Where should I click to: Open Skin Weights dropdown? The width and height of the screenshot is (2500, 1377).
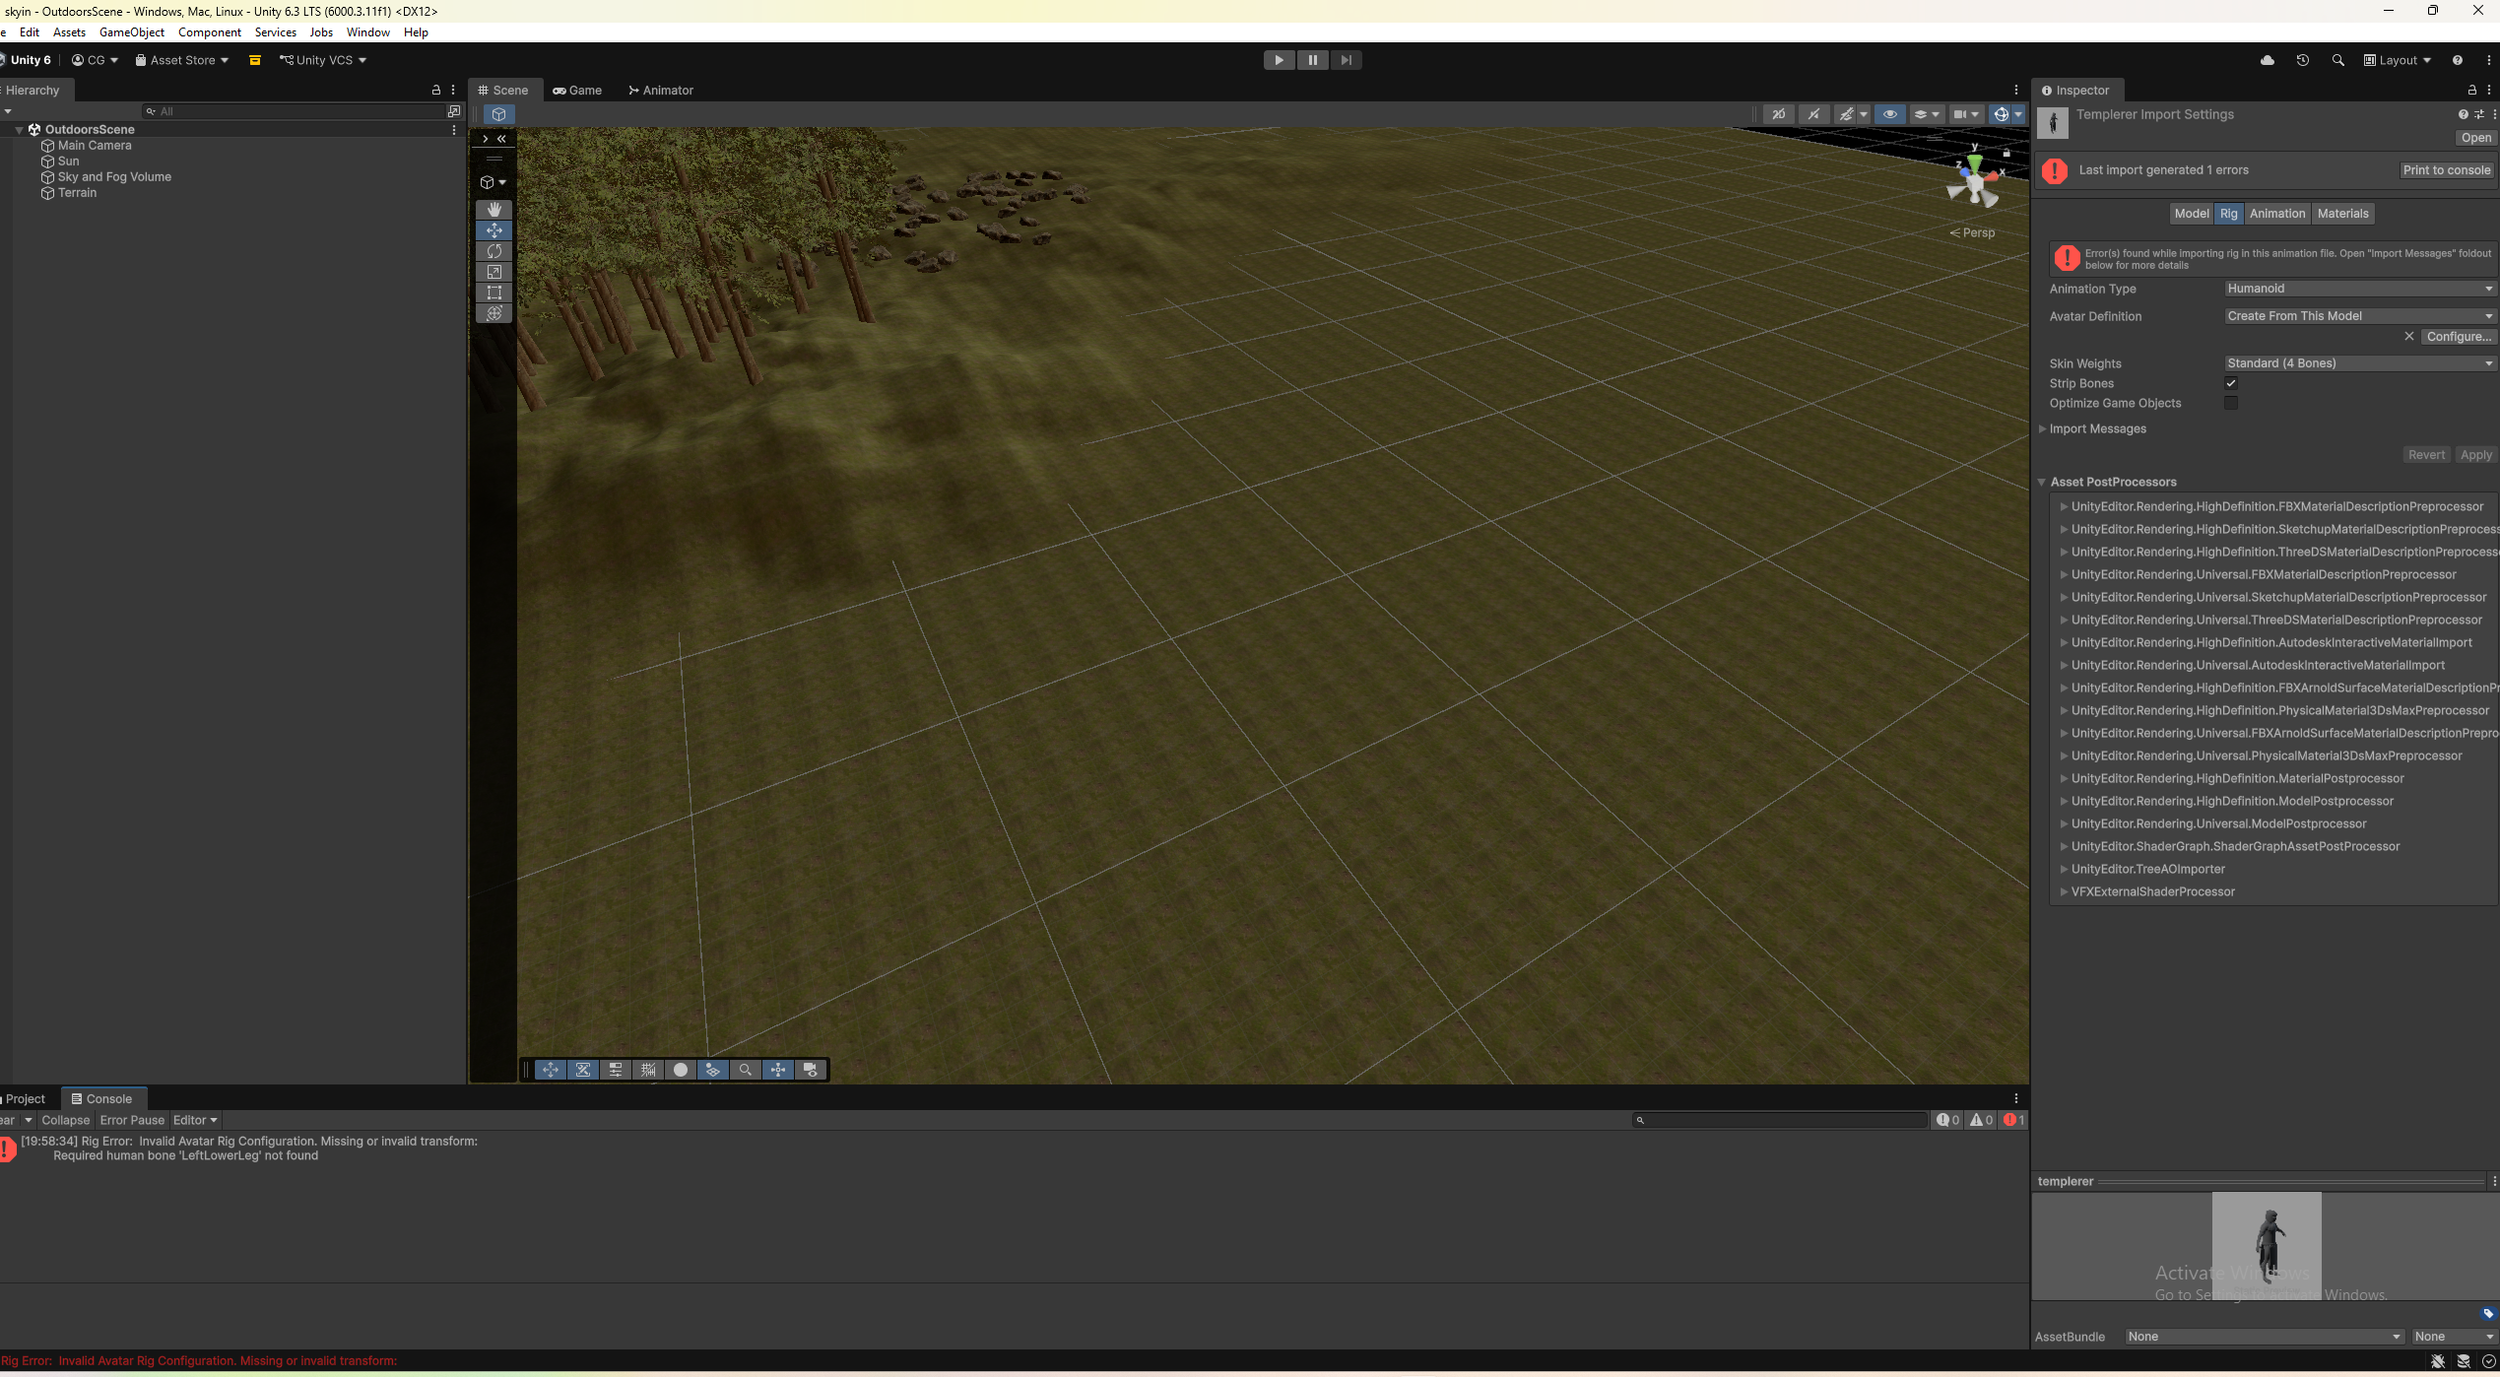2360,363
